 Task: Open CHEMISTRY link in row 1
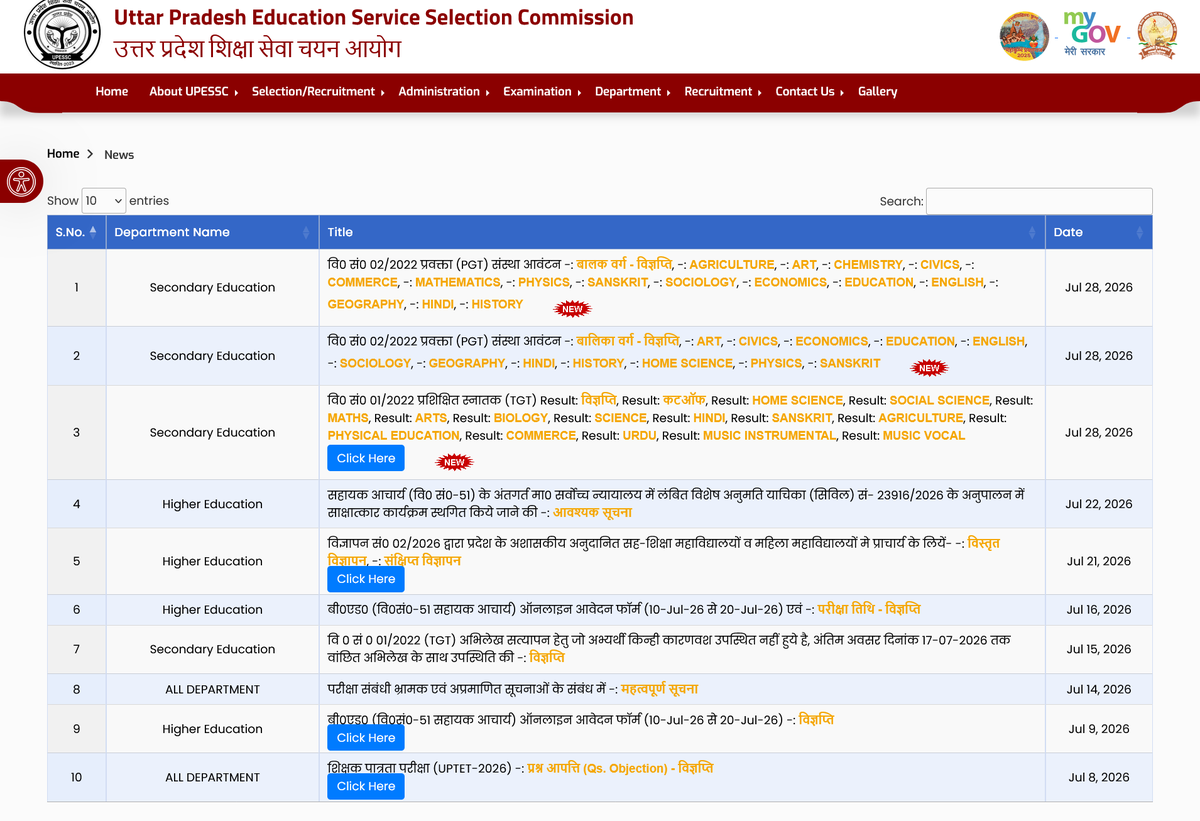pyautogui.click(x=868, y=265)
